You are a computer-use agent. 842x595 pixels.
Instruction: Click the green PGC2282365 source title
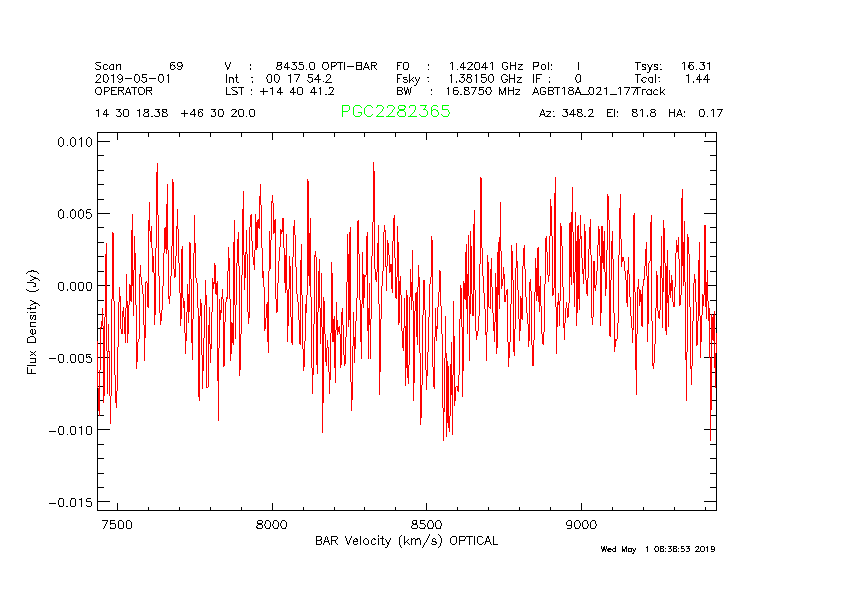click(395, 112)
